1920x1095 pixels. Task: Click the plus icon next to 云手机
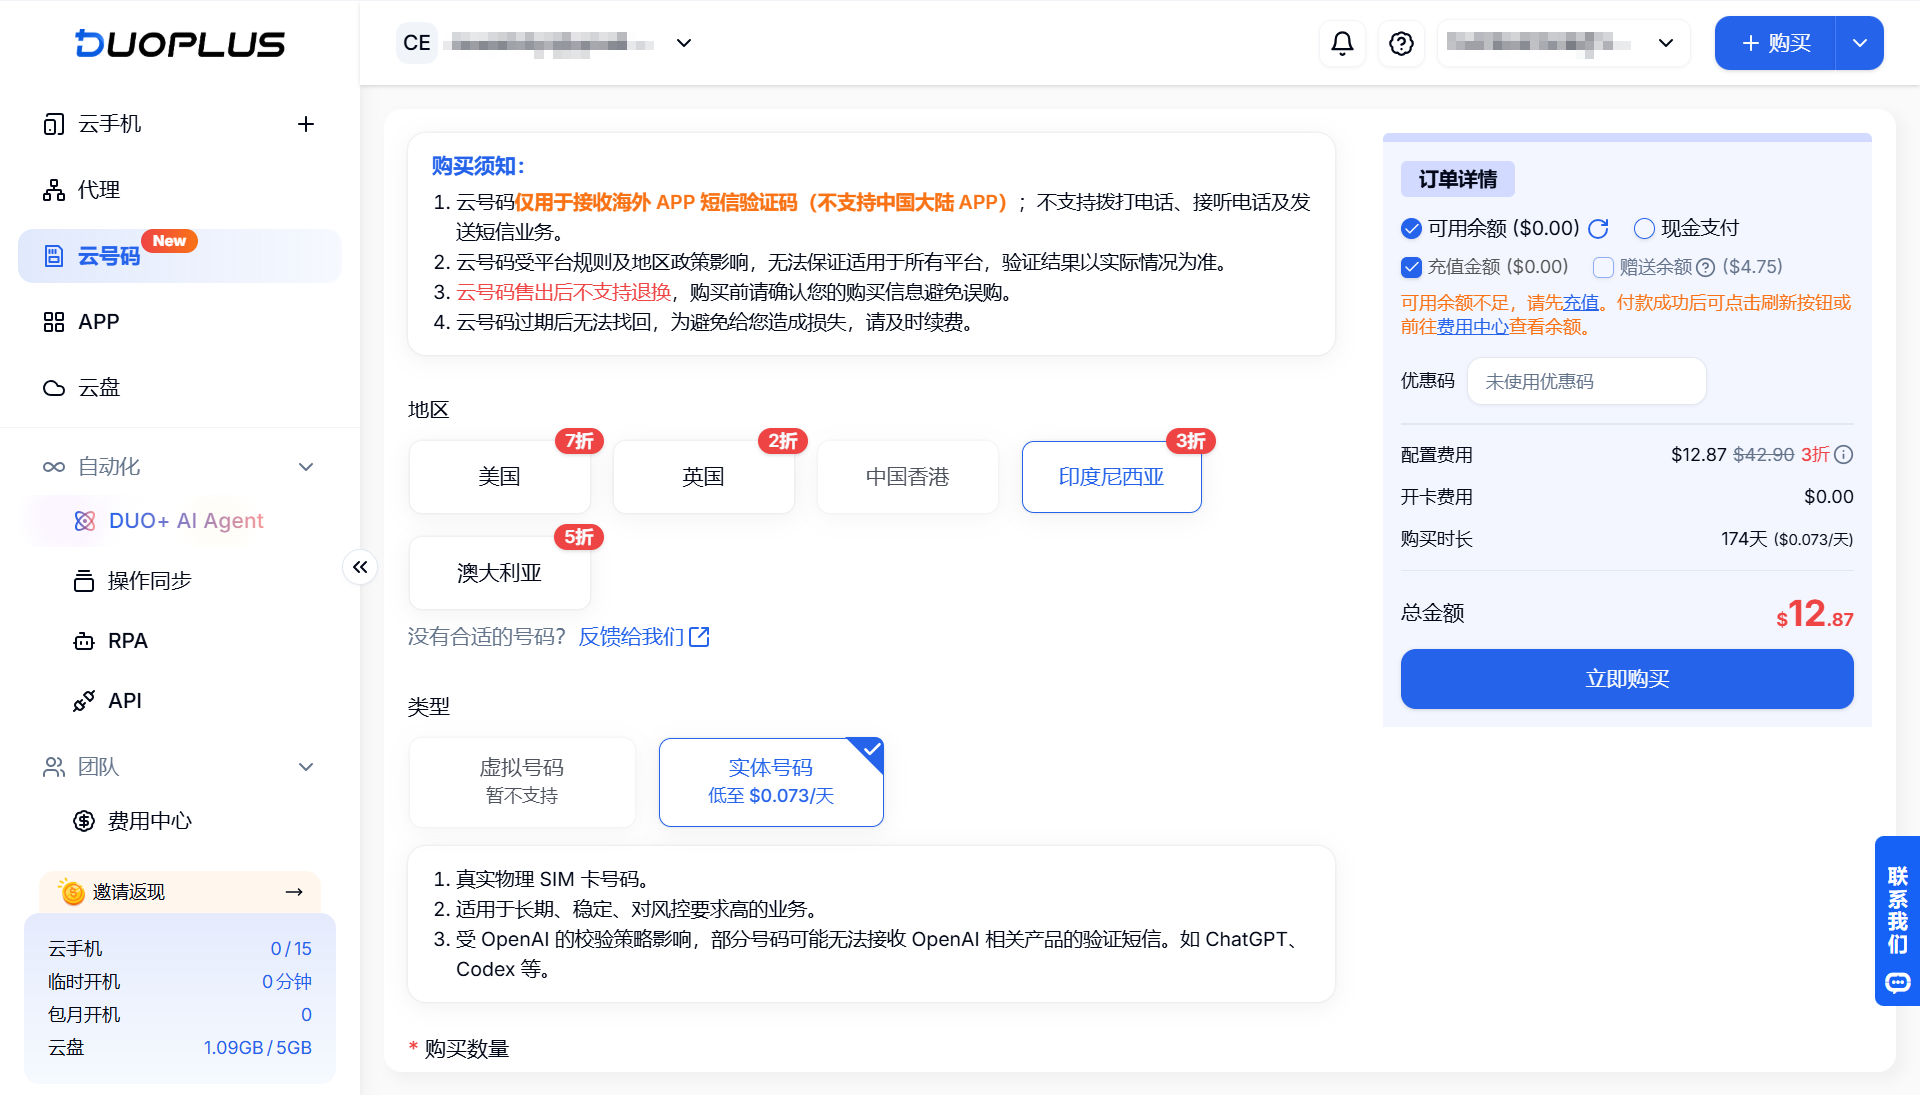(306, 124)
